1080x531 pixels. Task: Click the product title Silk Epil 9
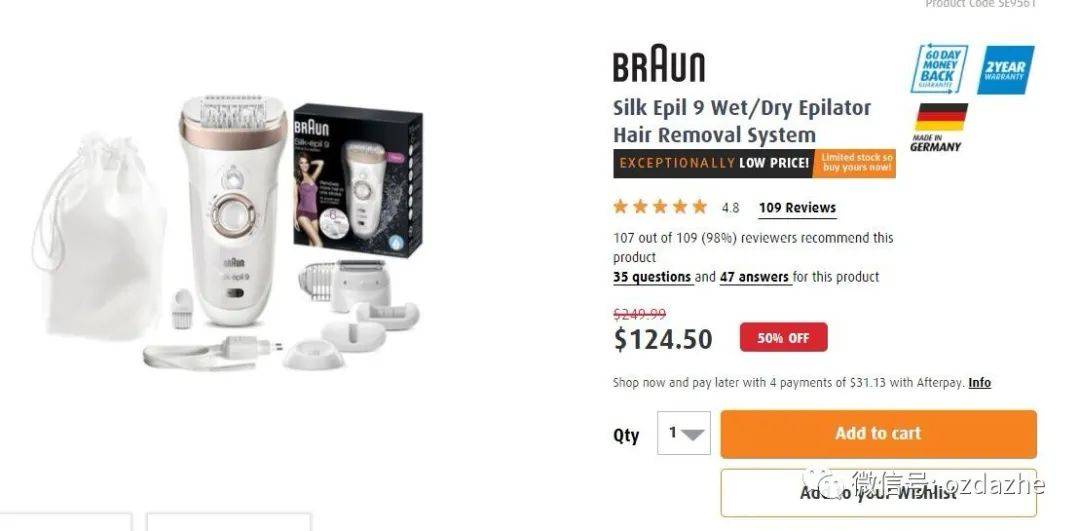[x=742, y=121]
